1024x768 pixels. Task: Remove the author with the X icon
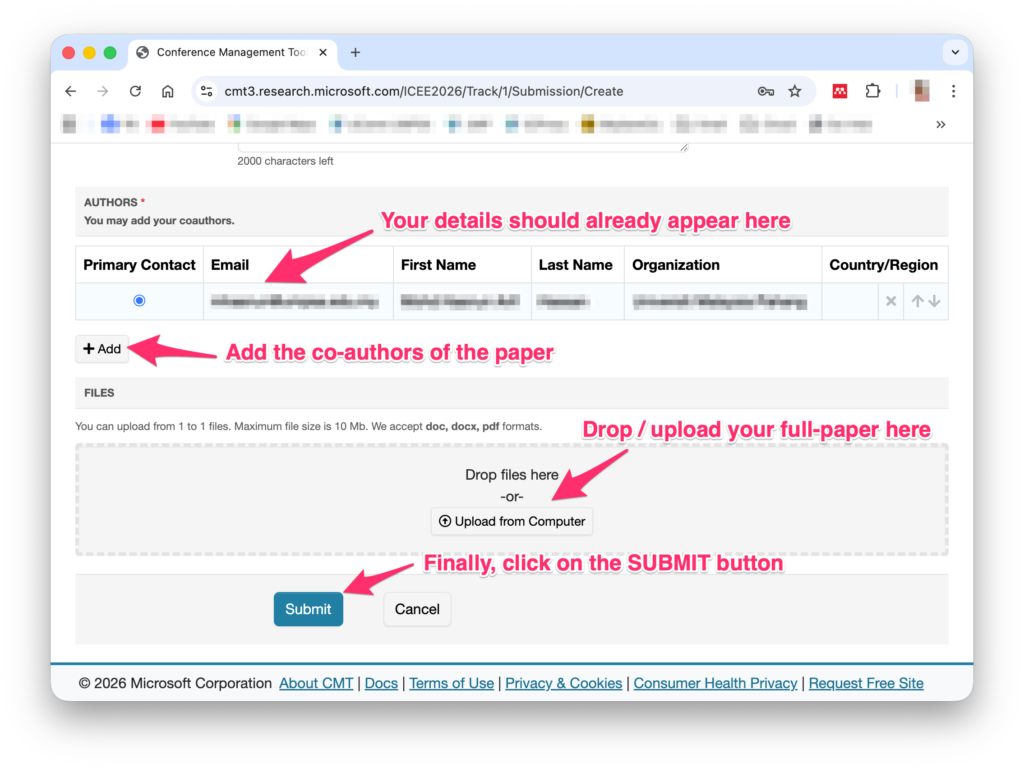tap(891, 301)
